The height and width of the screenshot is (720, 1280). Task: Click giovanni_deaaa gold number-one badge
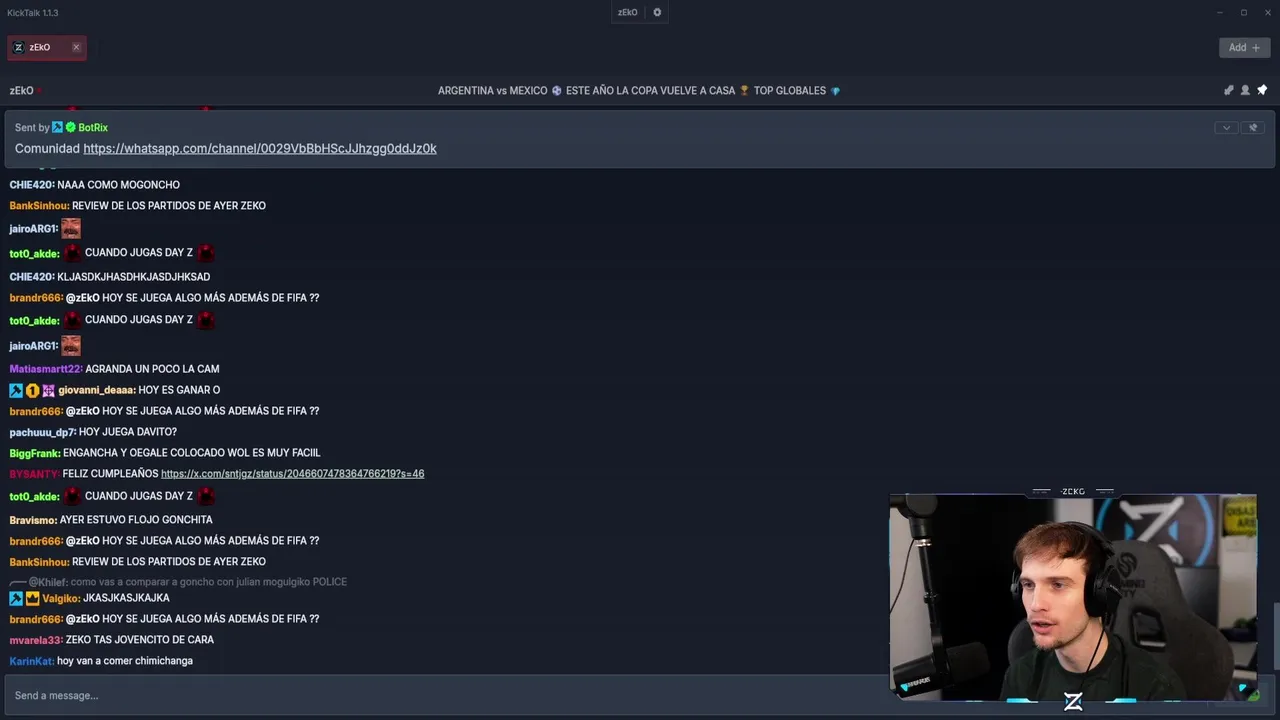(32, 390)
